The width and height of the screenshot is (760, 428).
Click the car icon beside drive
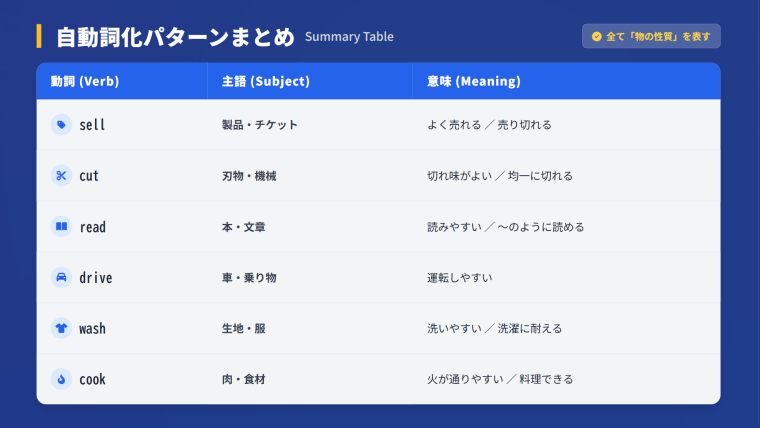(61, 278)
